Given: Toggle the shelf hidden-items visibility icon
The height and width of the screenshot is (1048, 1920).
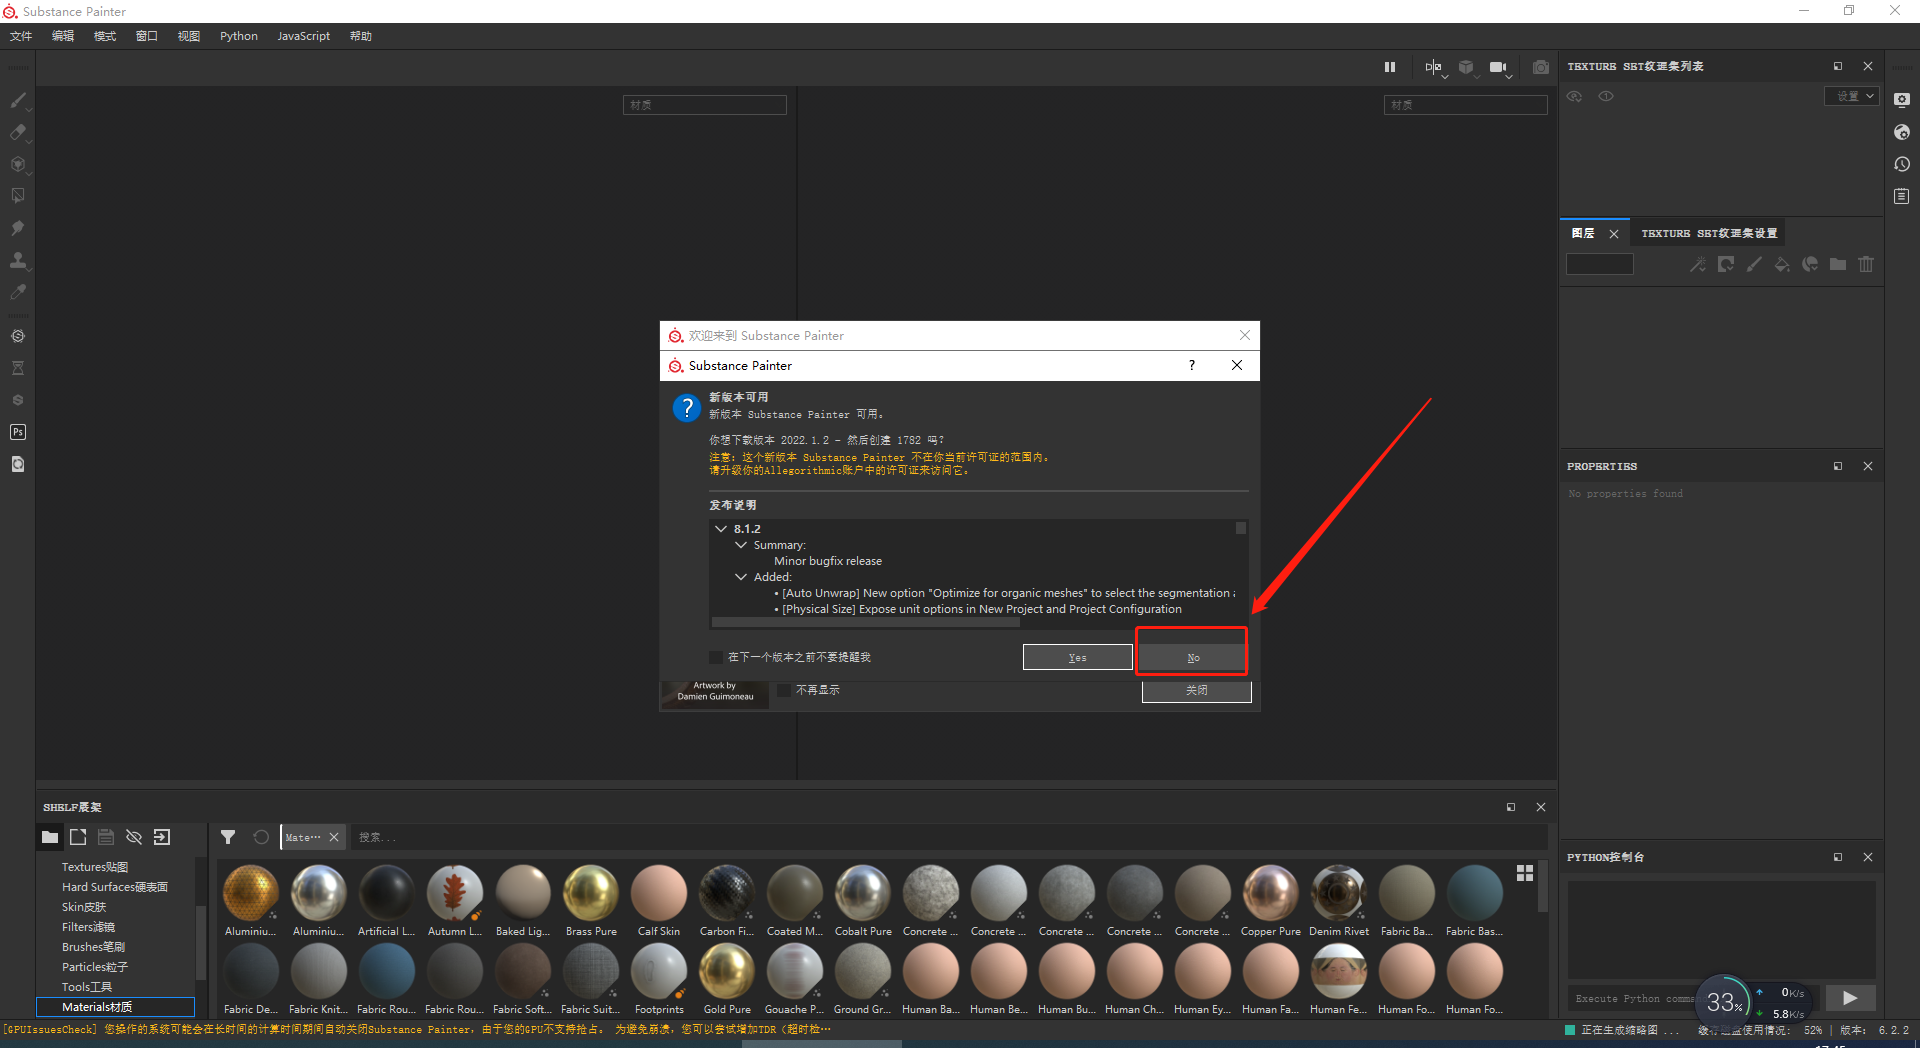Looking at the screenshot, I should (134, 837).
